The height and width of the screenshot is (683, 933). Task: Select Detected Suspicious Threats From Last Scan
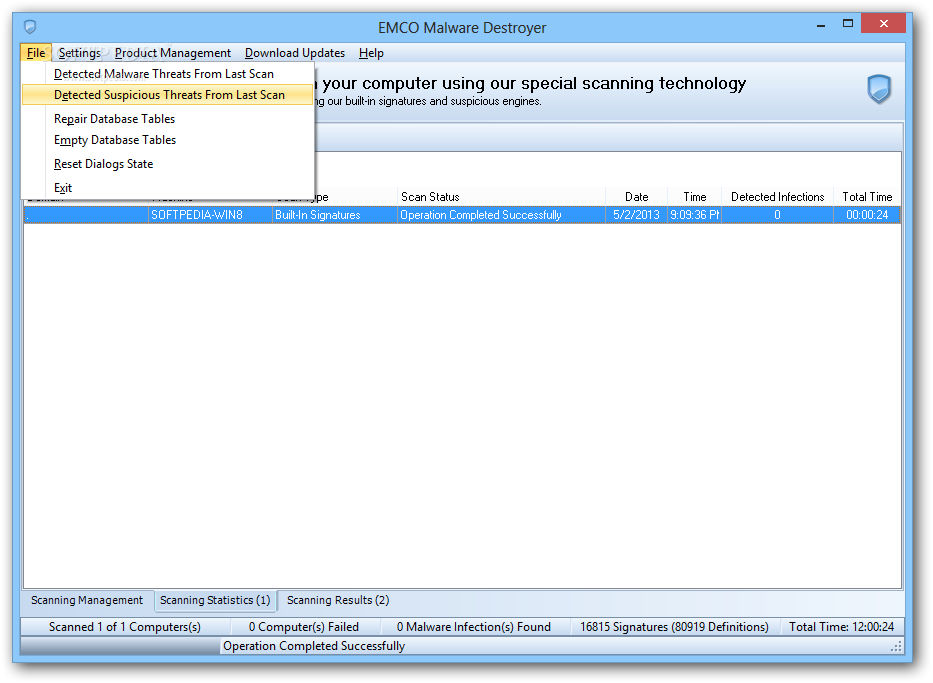point(168,95)
